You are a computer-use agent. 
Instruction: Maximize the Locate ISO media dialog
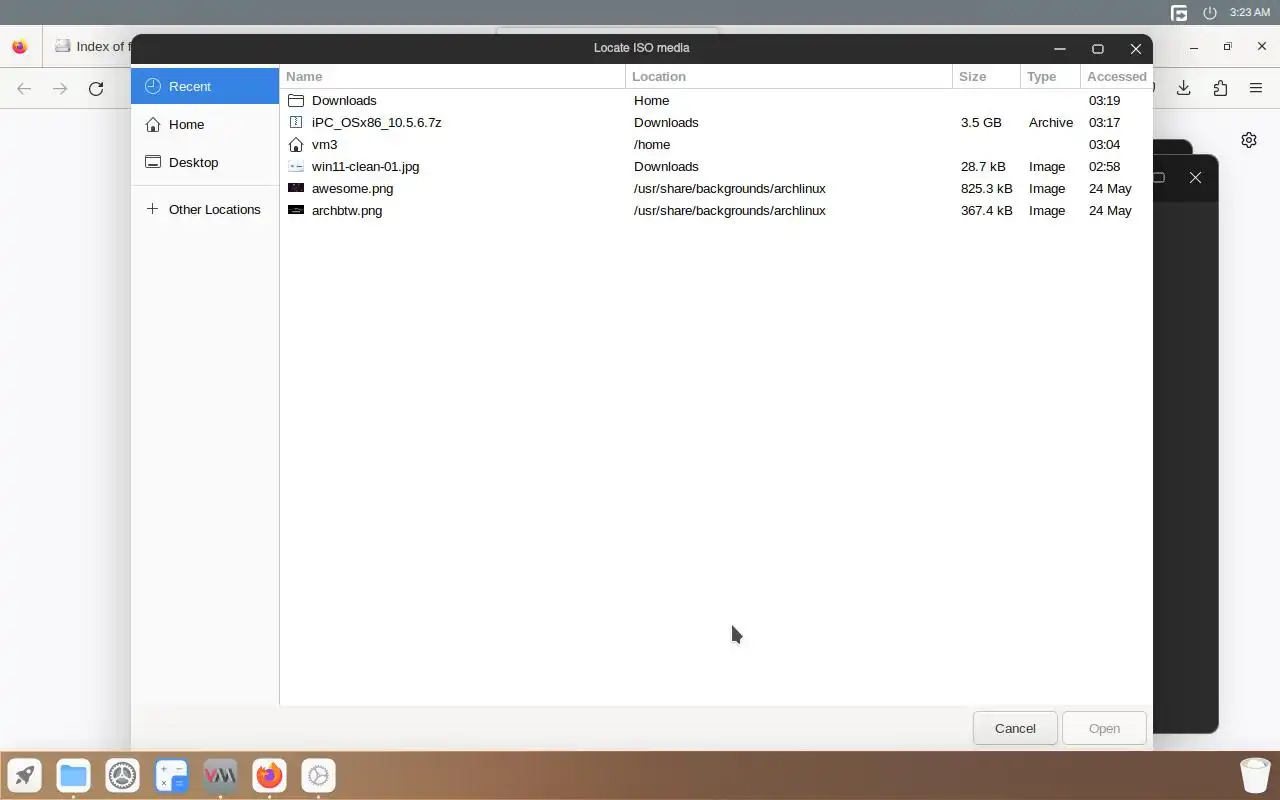pyautogui.click(x=1097, y=48)
